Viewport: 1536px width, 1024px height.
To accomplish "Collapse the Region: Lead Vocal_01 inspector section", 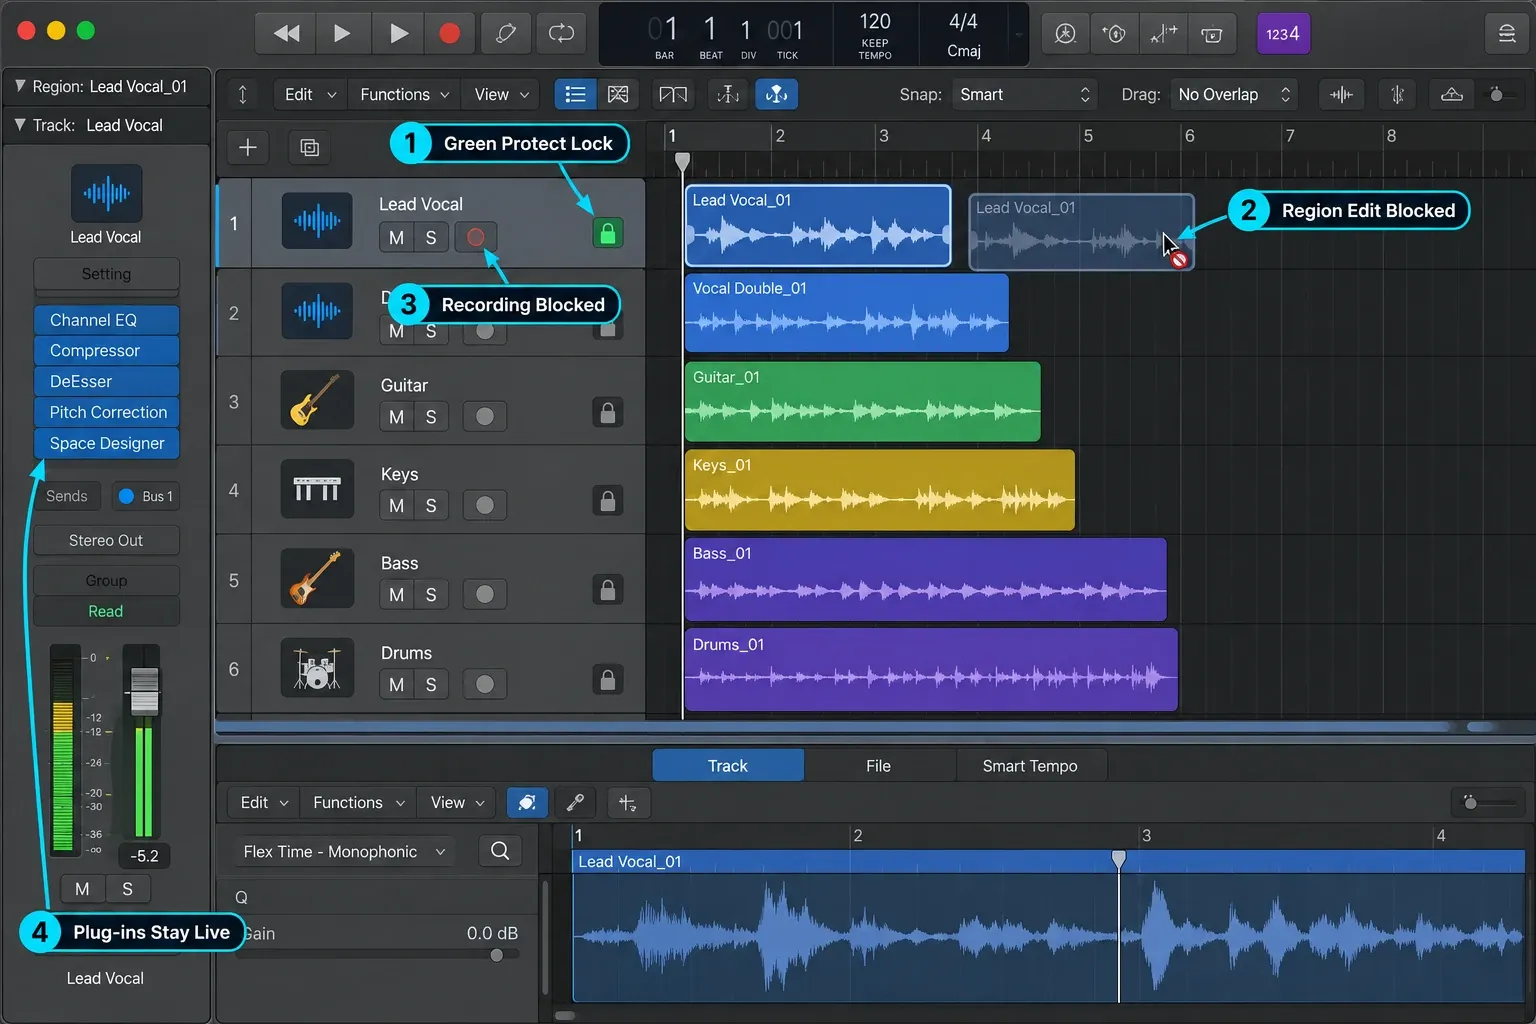I will (x=20, y=86).
